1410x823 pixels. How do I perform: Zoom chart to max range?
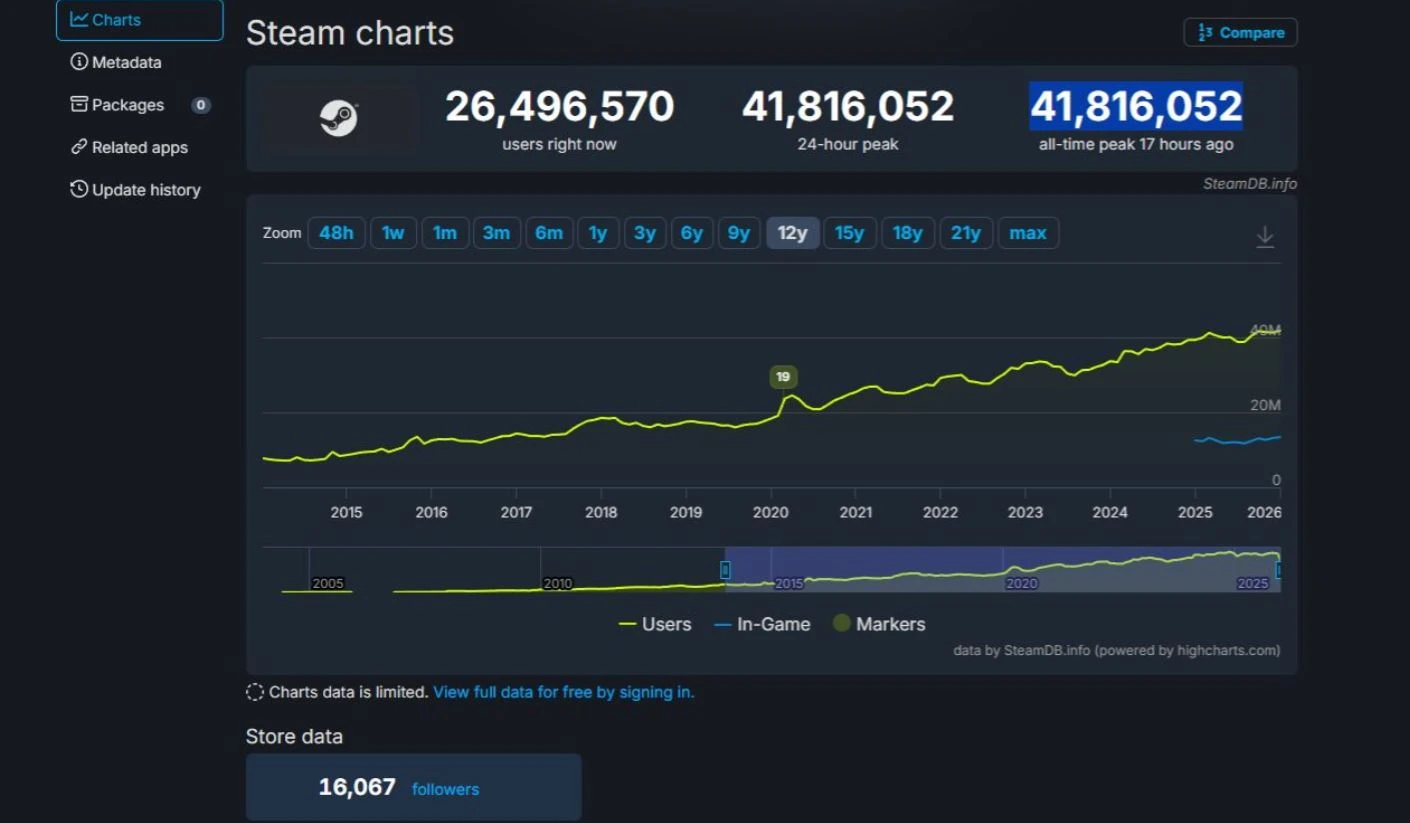1027,233
